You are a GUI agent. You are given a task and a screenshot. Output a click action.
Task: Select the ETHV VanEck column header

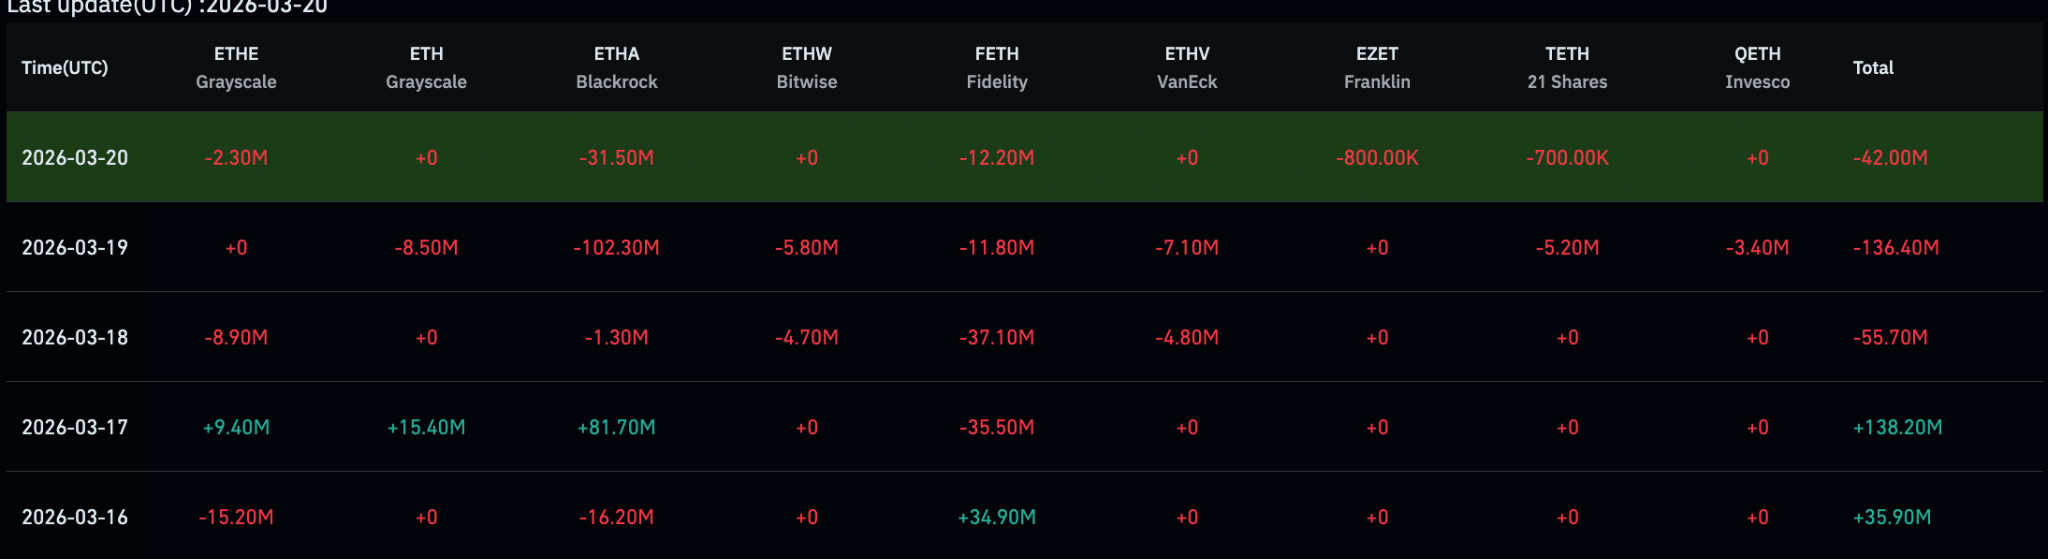1187,67
